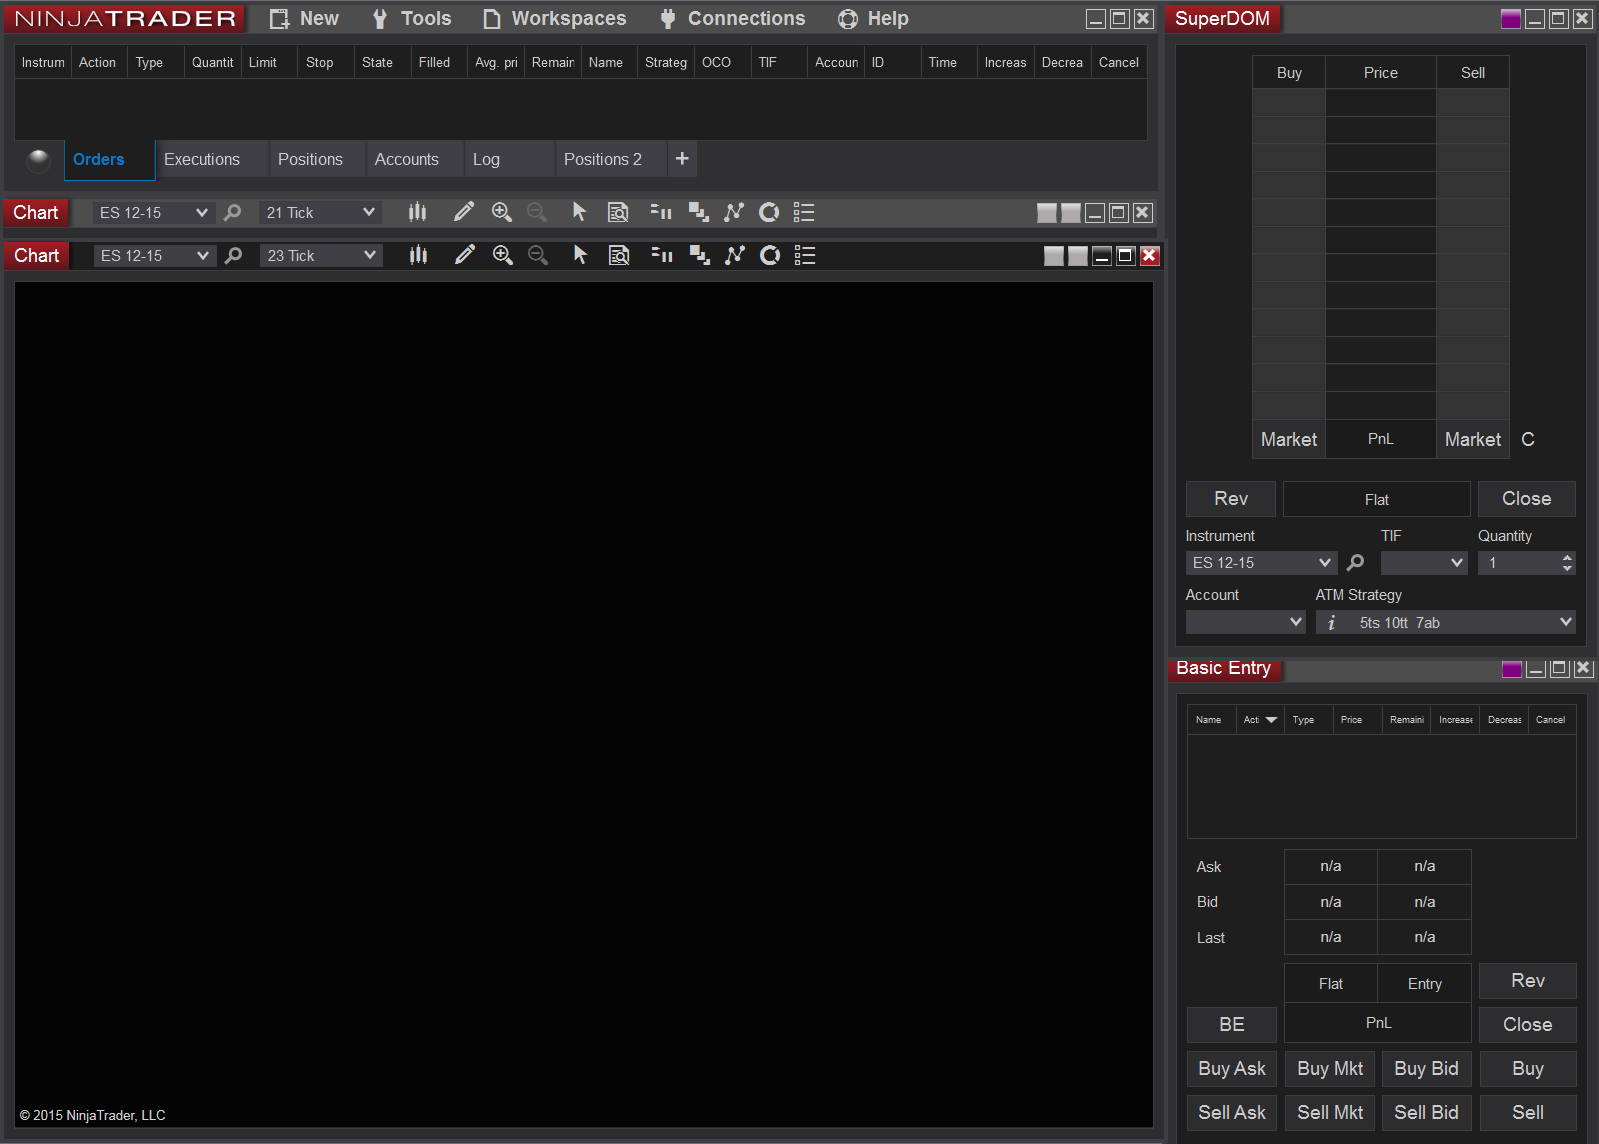Open the Tools menu
The image size is (1599, 1144).
point(412,18)
